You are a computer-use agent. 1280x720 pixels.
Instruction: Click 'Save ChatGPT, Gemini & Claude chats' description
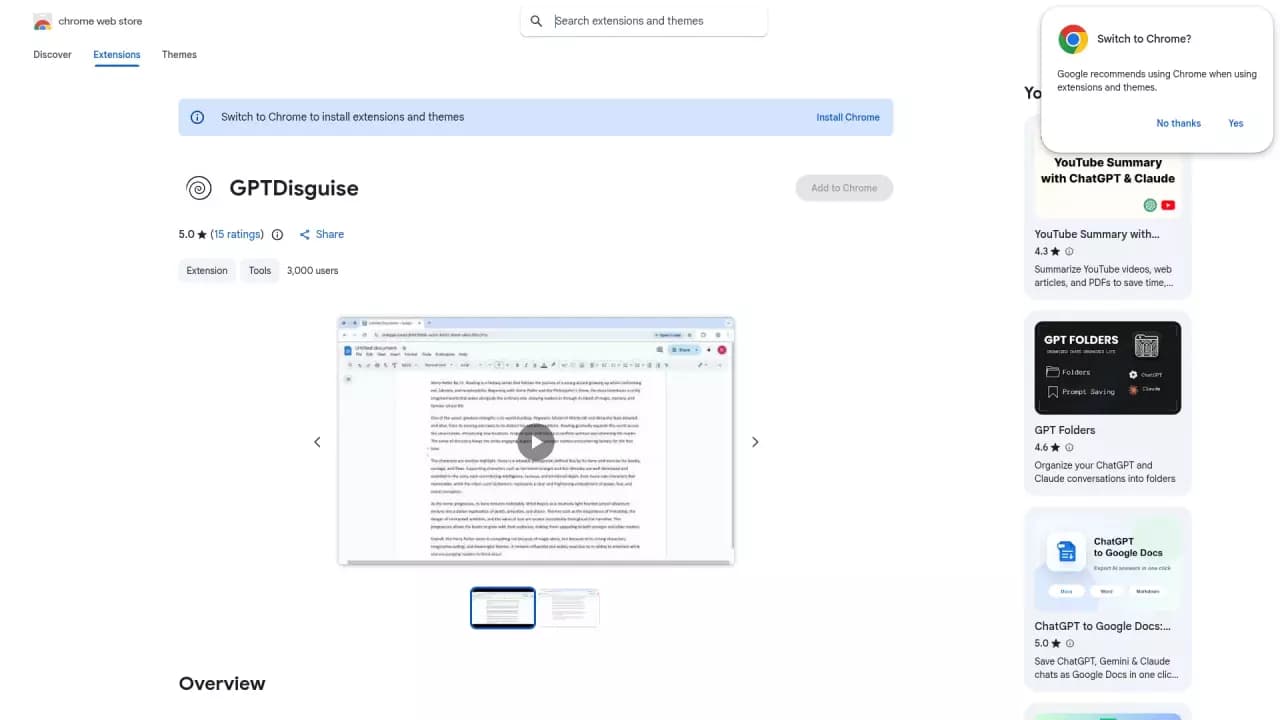(1106, 668)
